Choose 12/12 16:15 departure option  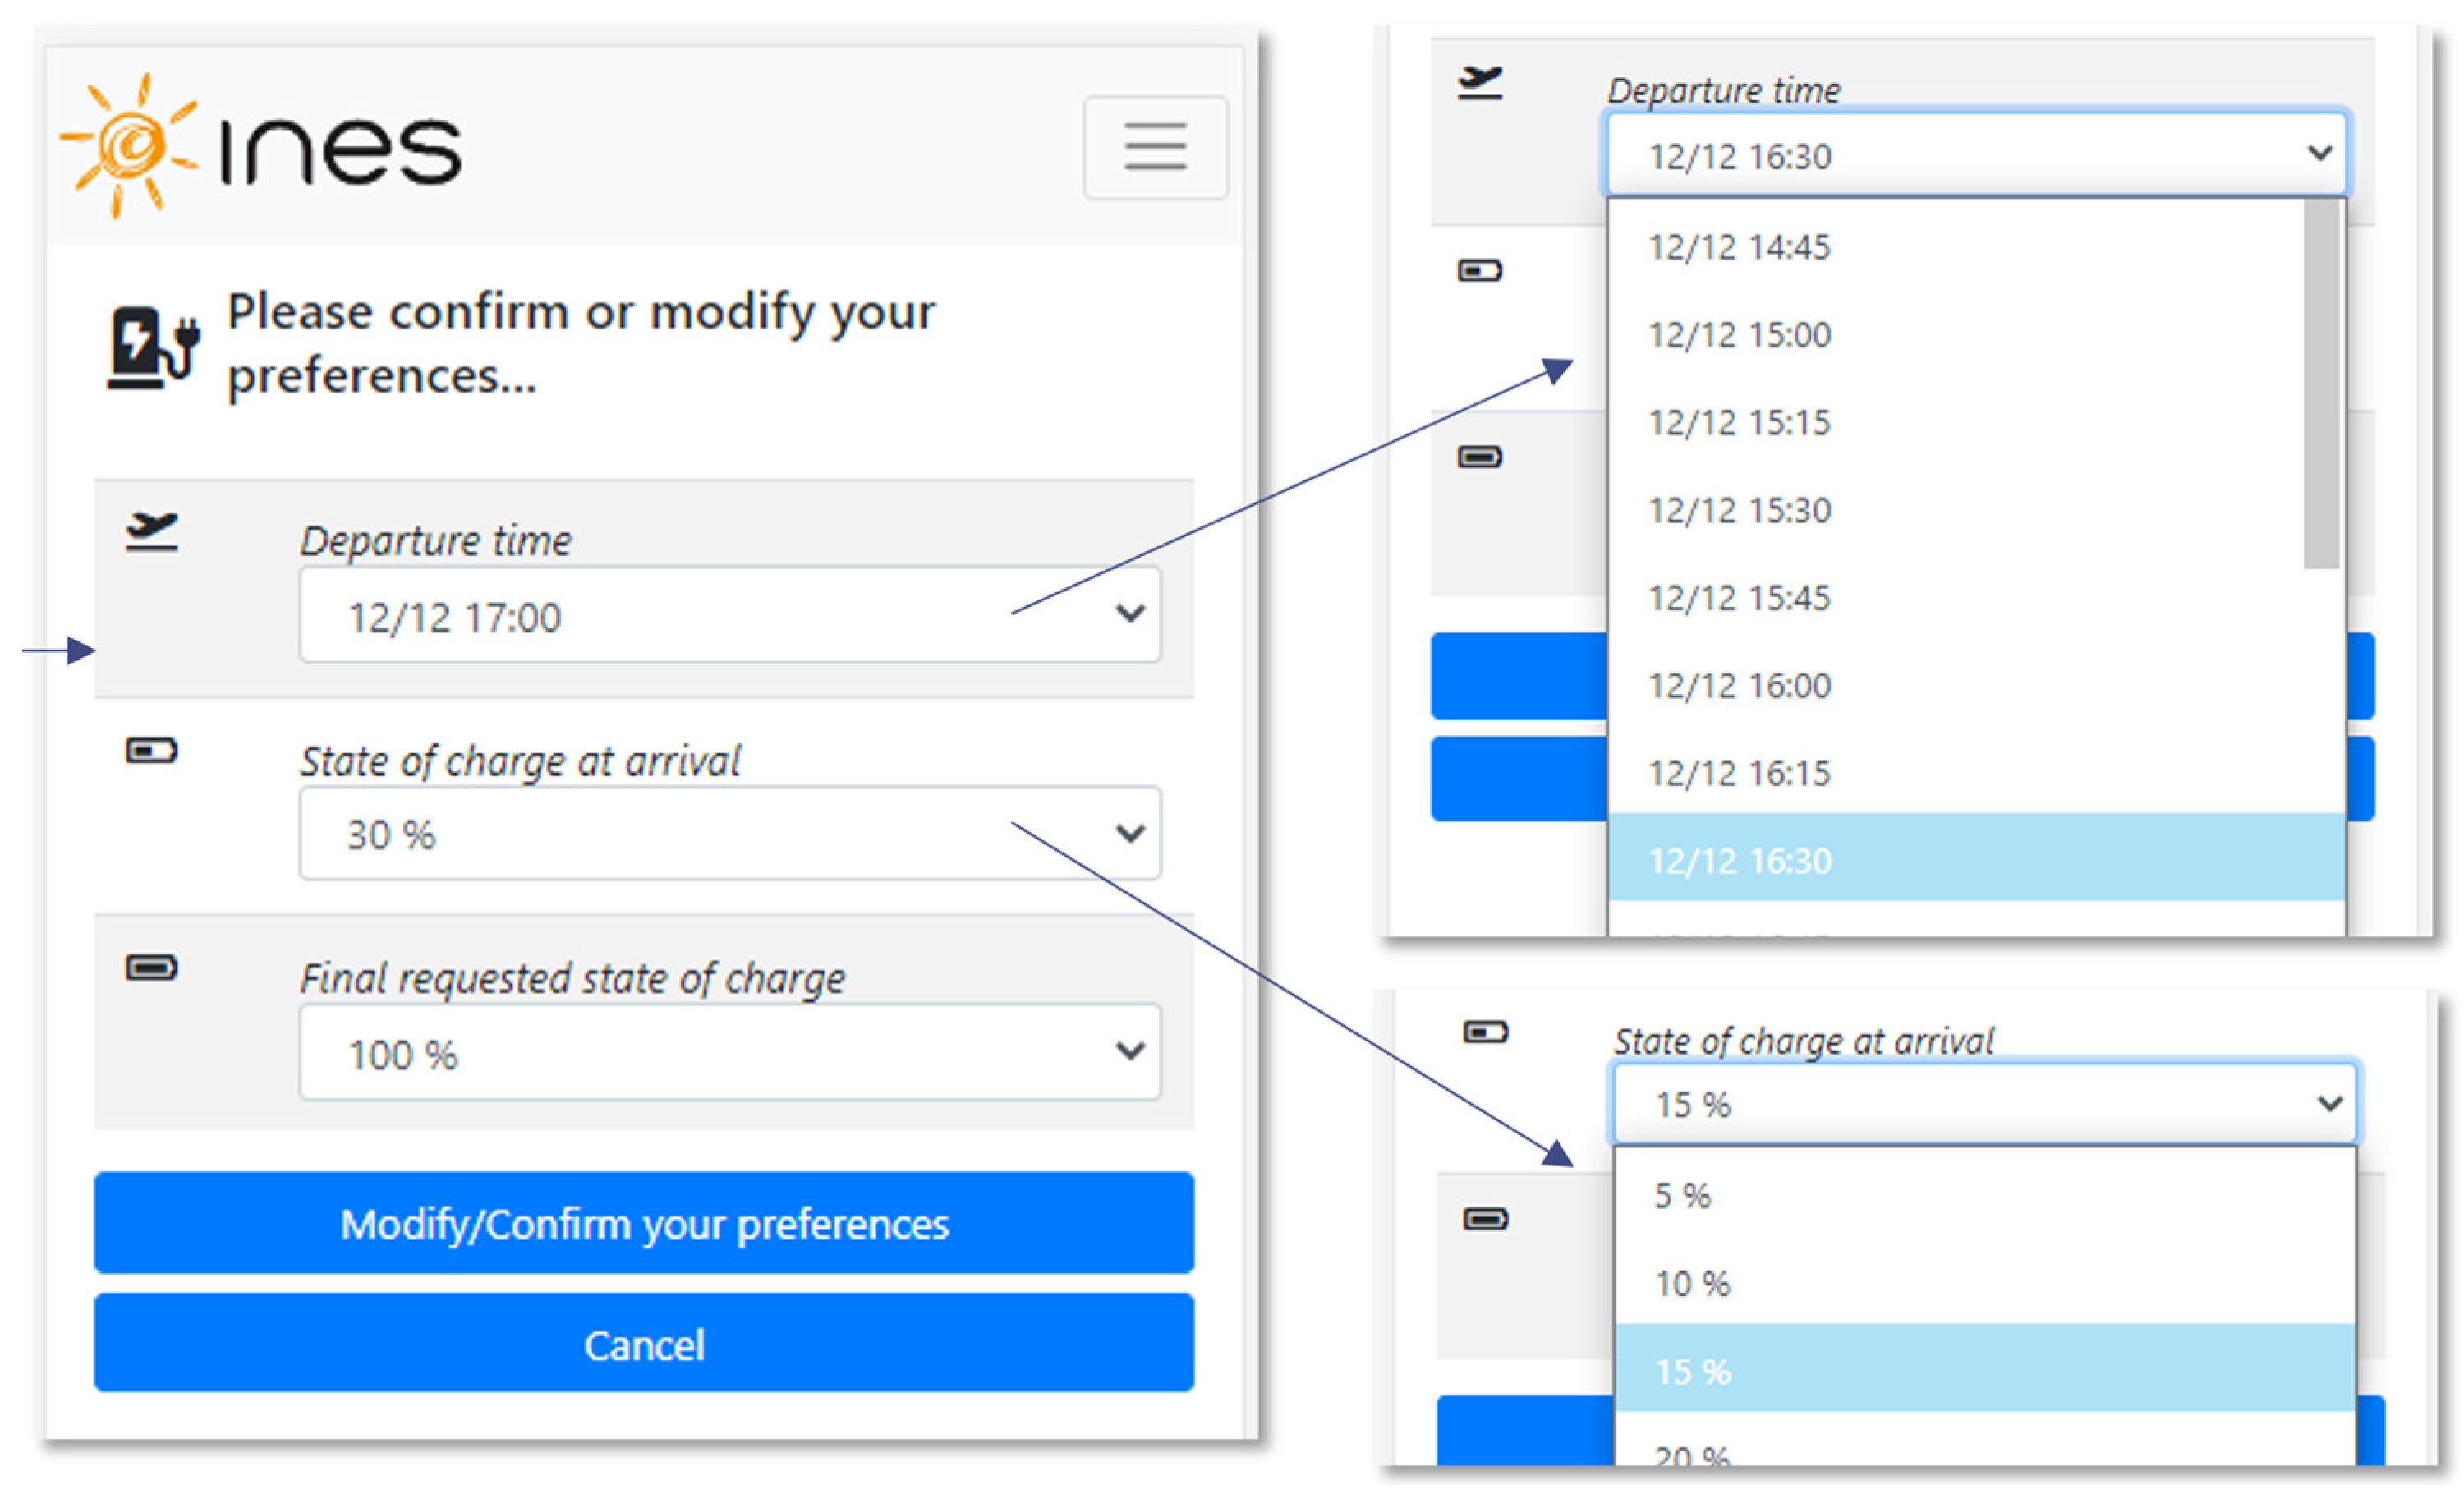pyautogui.click(x=1739, y=773)
